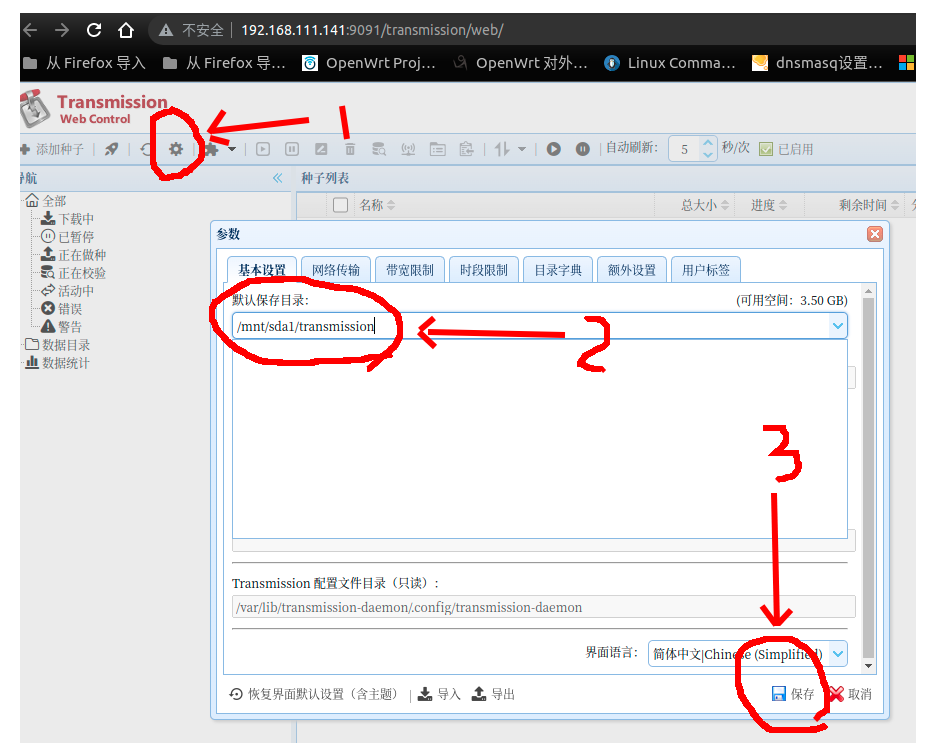Click Add Torrent (添加种子) button
The height and width of the screenshot is (743, 925).
click(52, 149)
